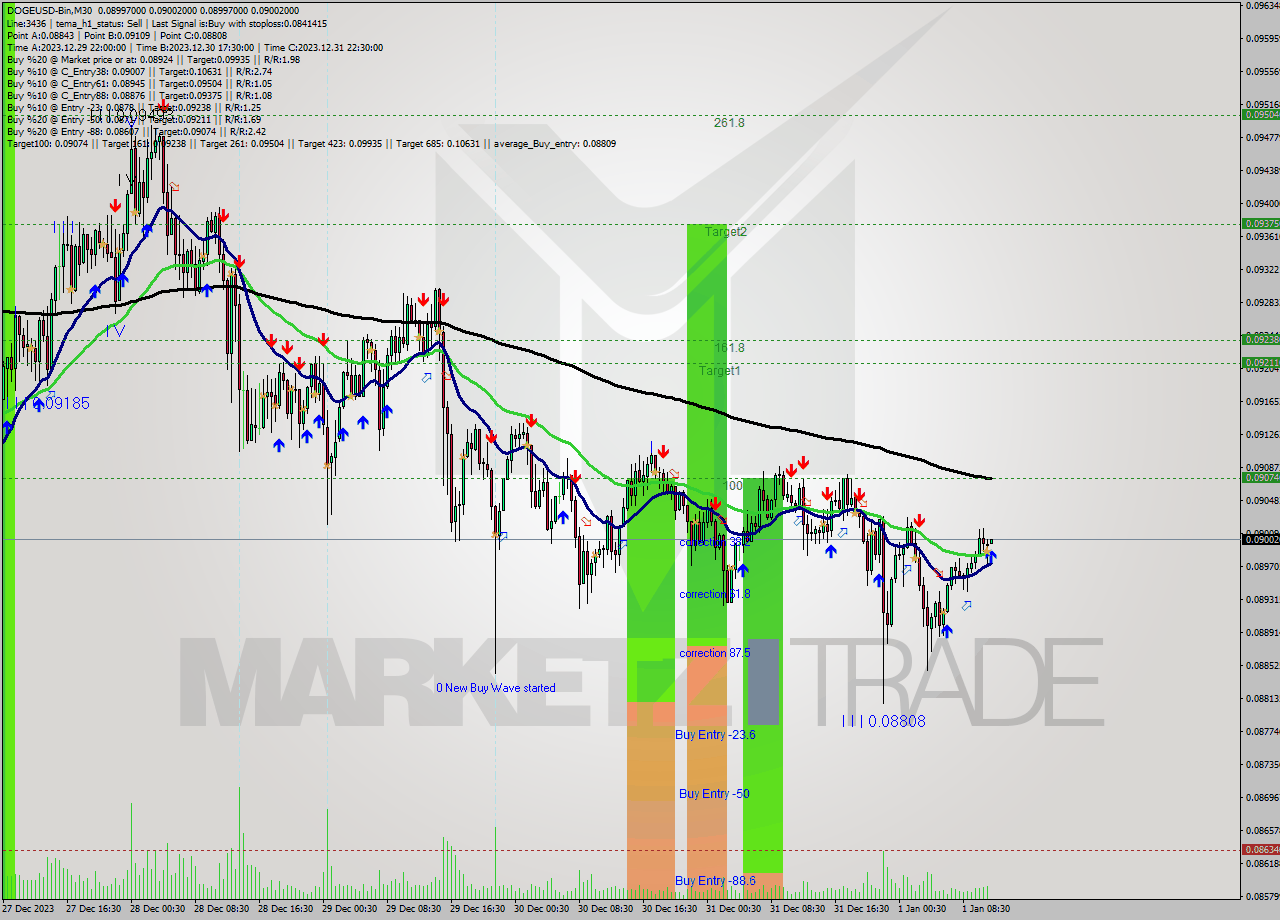1280x920 pixels.
Task: Click the 'correction 87.5' label
Action: click(x=715, y=652)
